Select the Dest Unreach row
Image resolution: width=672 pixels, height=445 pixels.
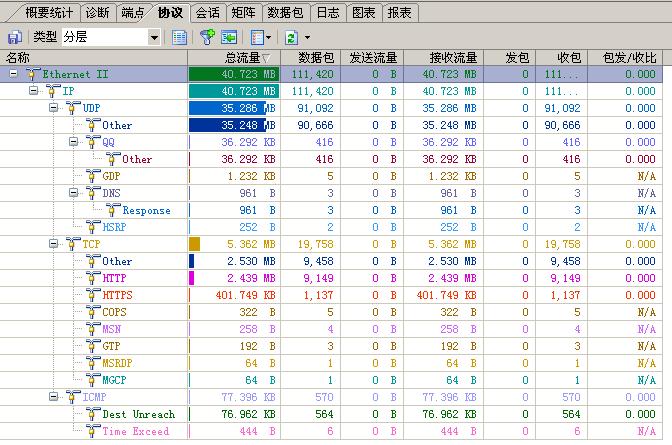[138, 414]
